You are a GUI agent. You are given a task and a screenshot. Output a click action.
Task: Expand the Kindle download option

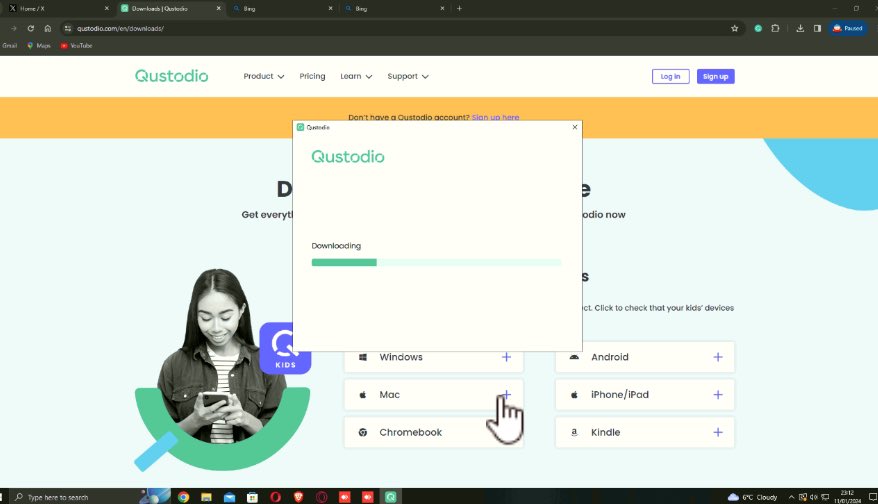coord(718,432)
